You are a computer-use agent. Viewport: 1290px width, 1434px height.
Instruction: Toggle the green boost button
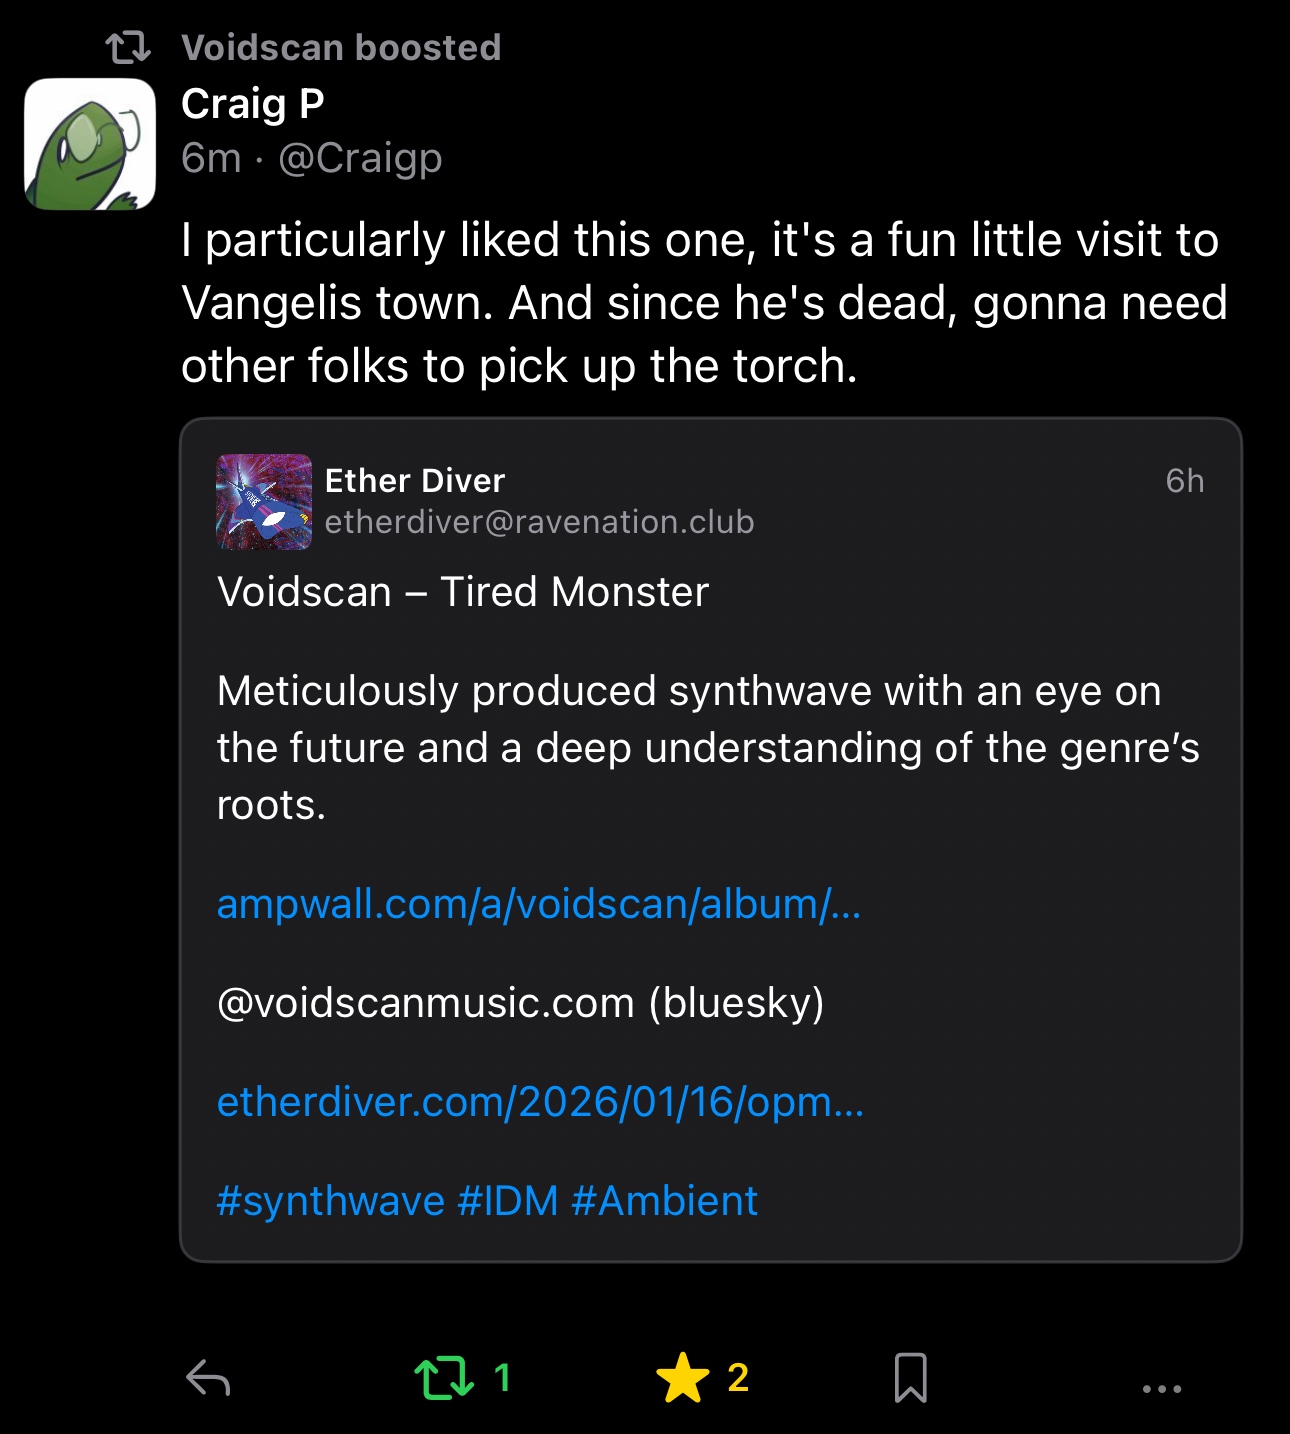point(444,1378)
